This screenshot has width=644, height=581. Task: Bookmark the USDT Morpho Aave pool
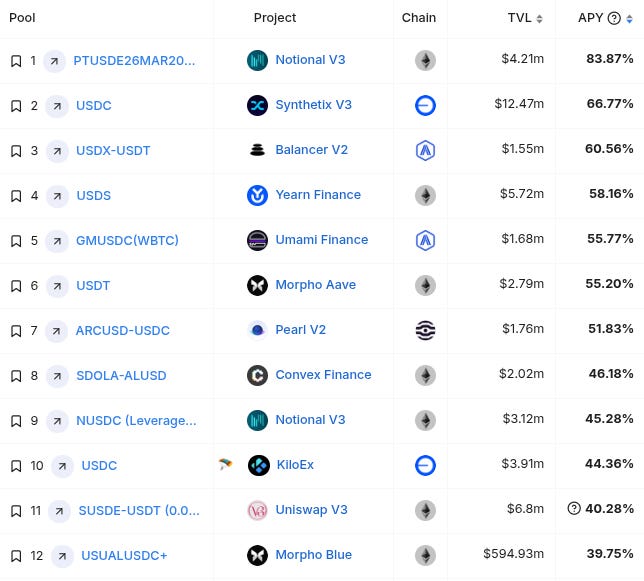16,286
